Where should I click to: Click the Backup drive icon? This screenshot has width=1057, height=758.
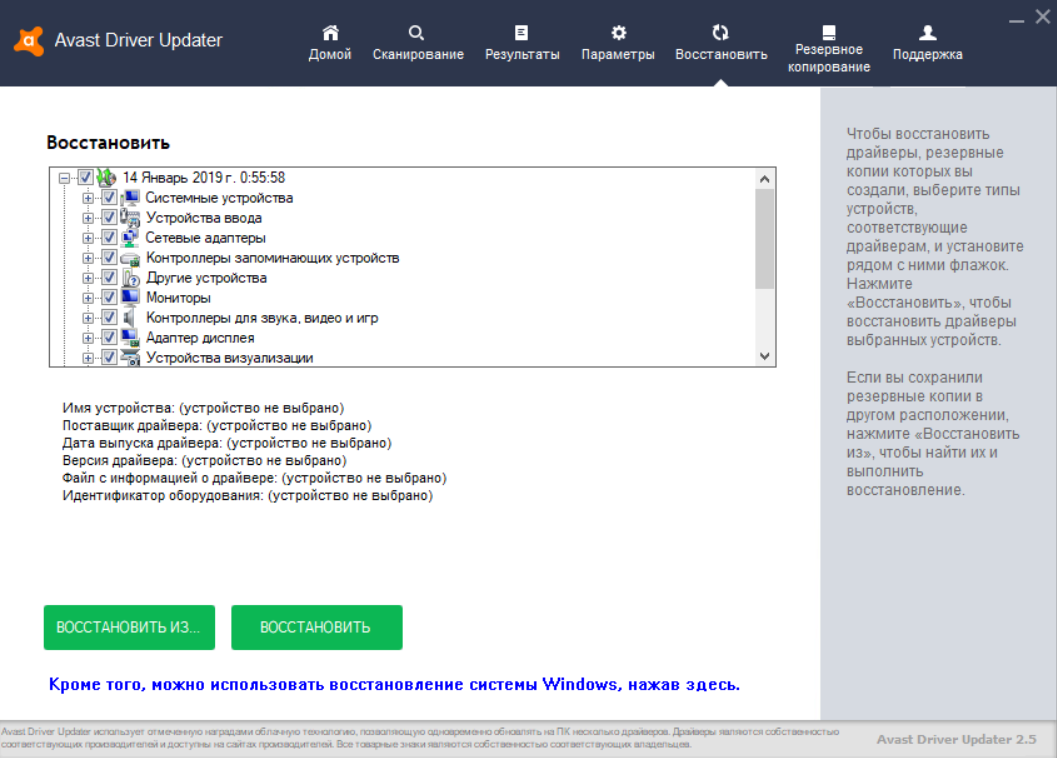828,32
